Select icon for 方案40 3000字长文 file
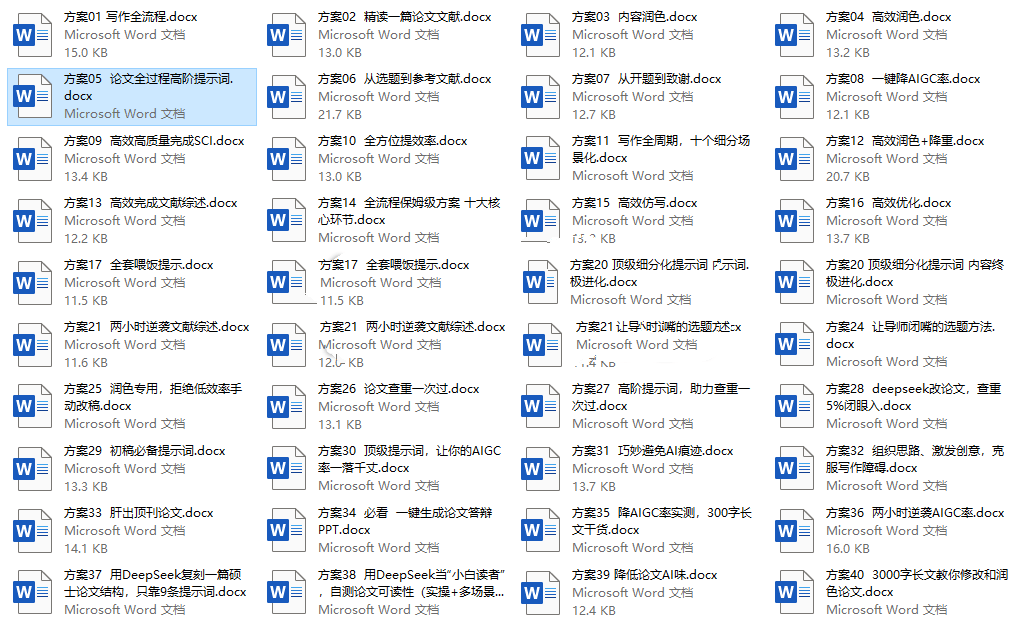The height and width of the screenshot is (628, 1014). click(795, 592)
